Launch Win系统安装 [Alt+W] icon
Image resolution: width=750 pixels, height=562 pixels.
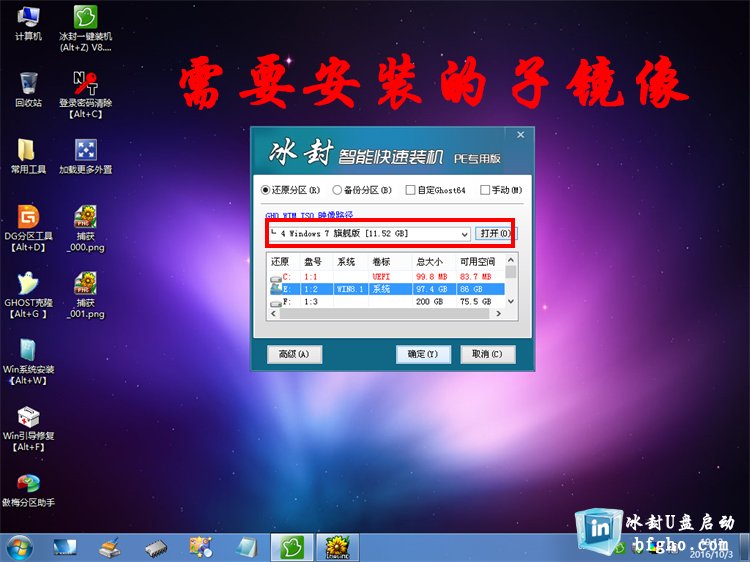tap(28, 361)
